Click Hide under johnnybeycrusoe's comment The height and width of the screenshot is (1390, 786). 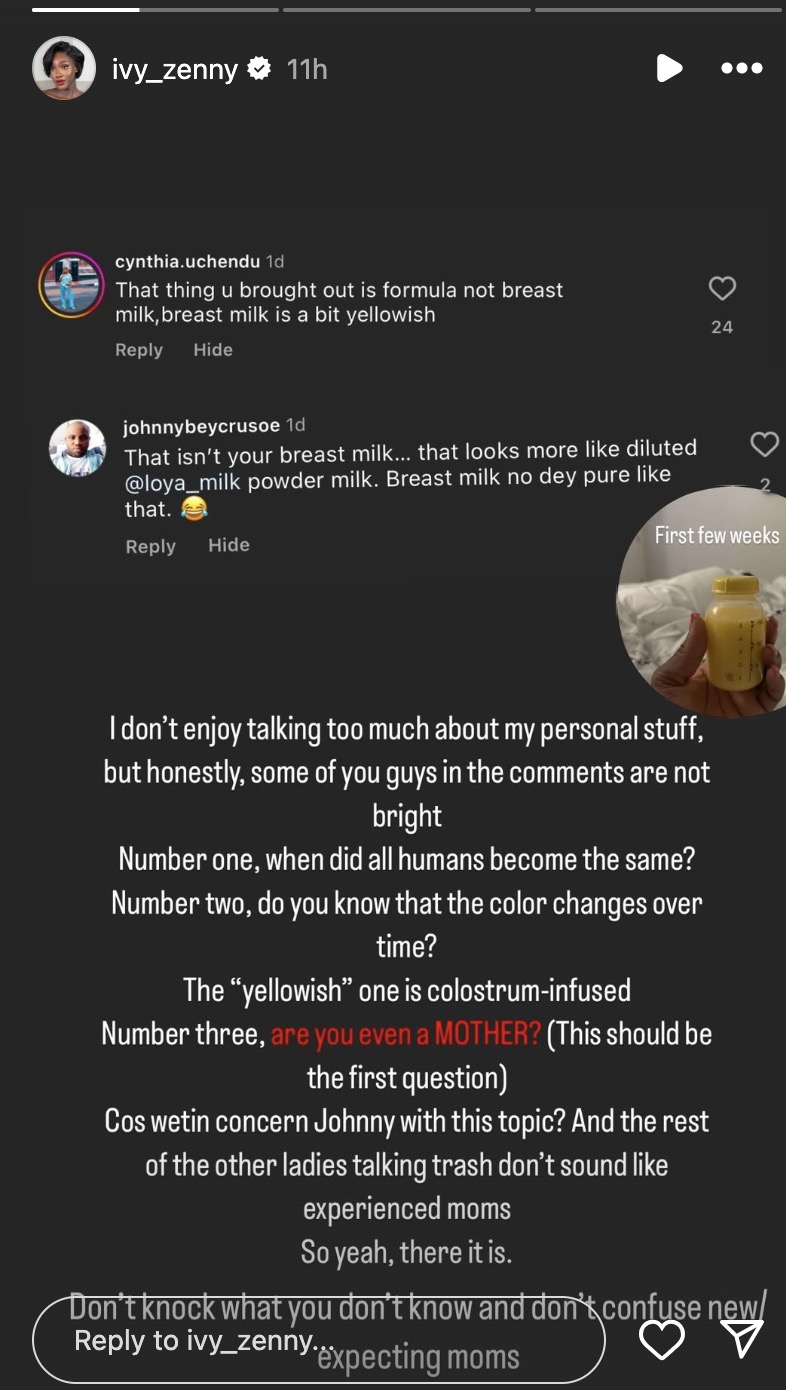pyautogui.click(x=229, y=545)
